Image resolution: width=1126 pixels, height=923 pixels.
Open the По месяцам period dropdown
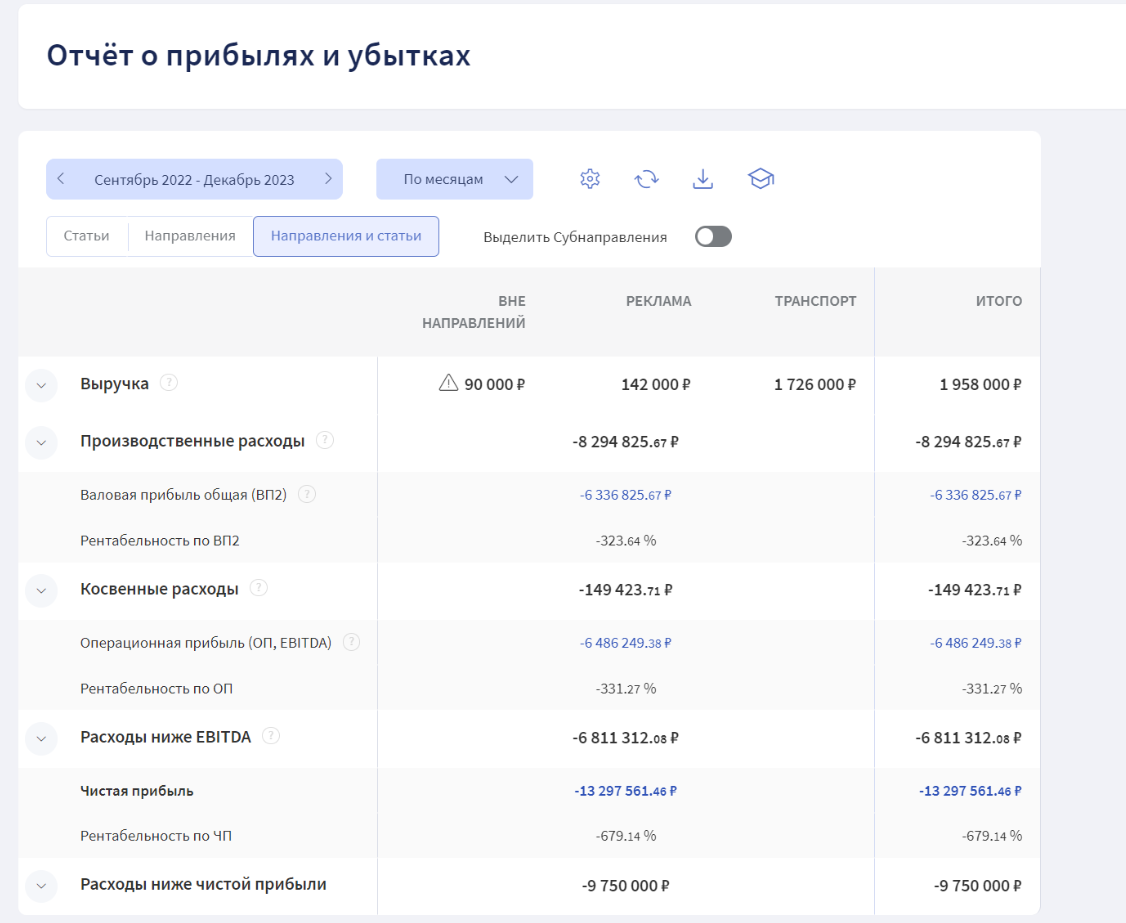point(455,179)
